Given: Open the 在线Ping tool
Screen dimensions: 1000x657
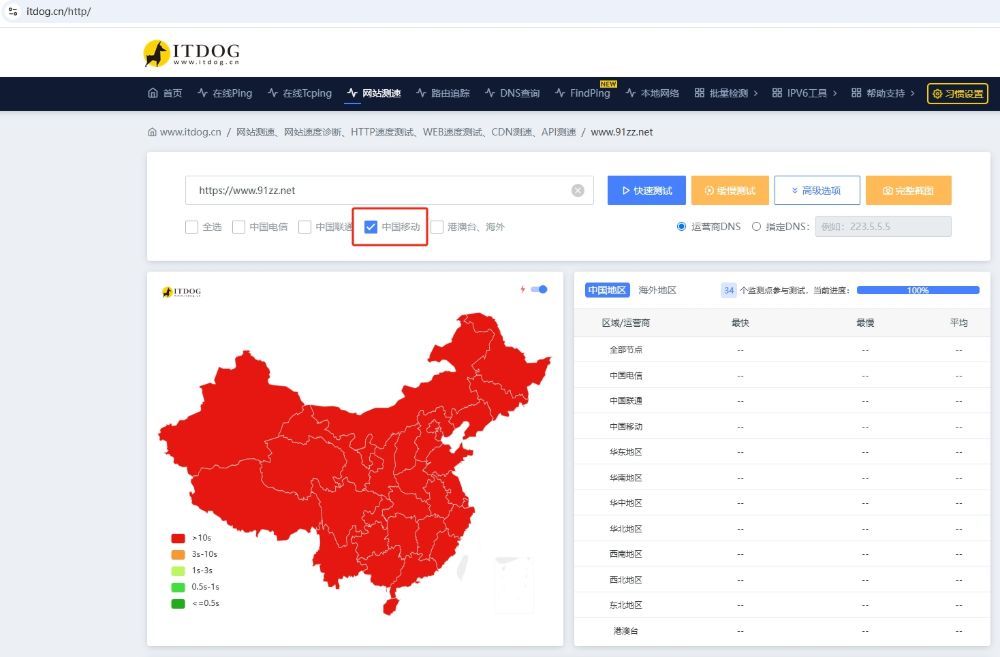Looking at the screenshot, I should coord(224,93).
